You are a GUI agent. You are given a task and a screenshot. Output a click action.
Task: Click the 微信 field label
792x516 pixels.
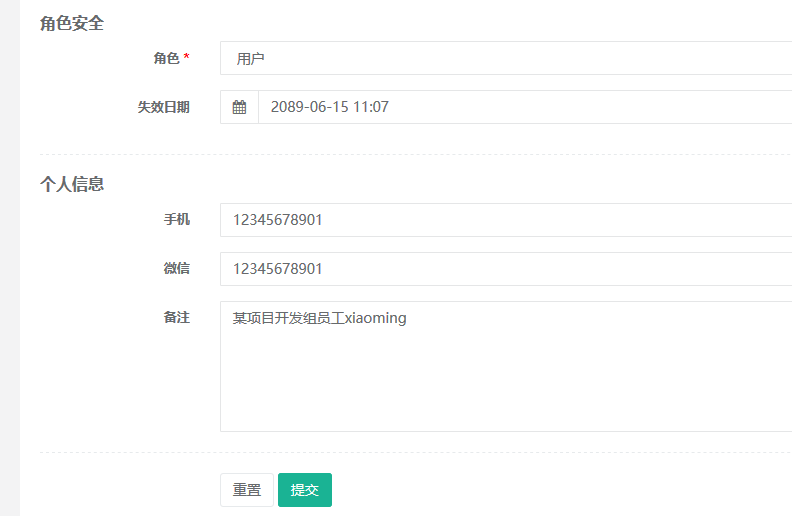[176, 269]
